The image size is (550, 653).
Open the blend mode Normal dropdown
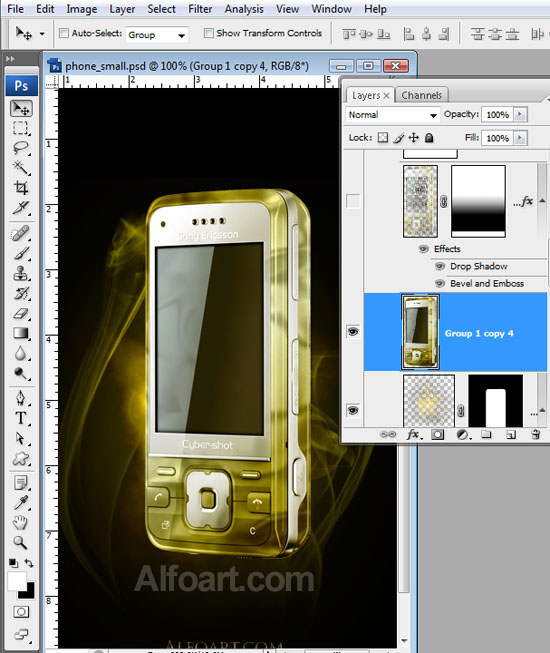click(393, 115)
